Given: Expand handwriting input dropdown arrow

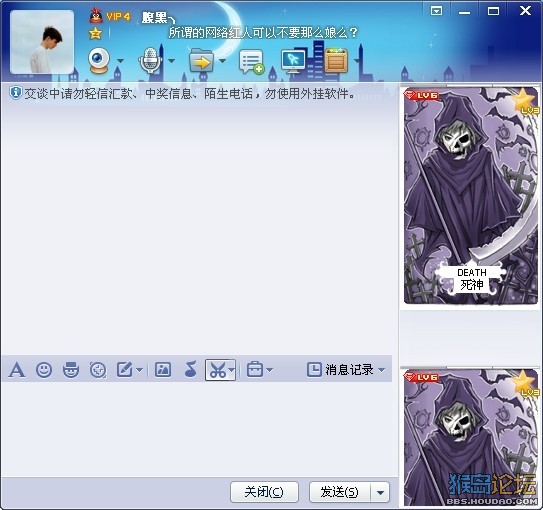Looking at the screenshot, I should pyautogui.click(x=140, y=370).
